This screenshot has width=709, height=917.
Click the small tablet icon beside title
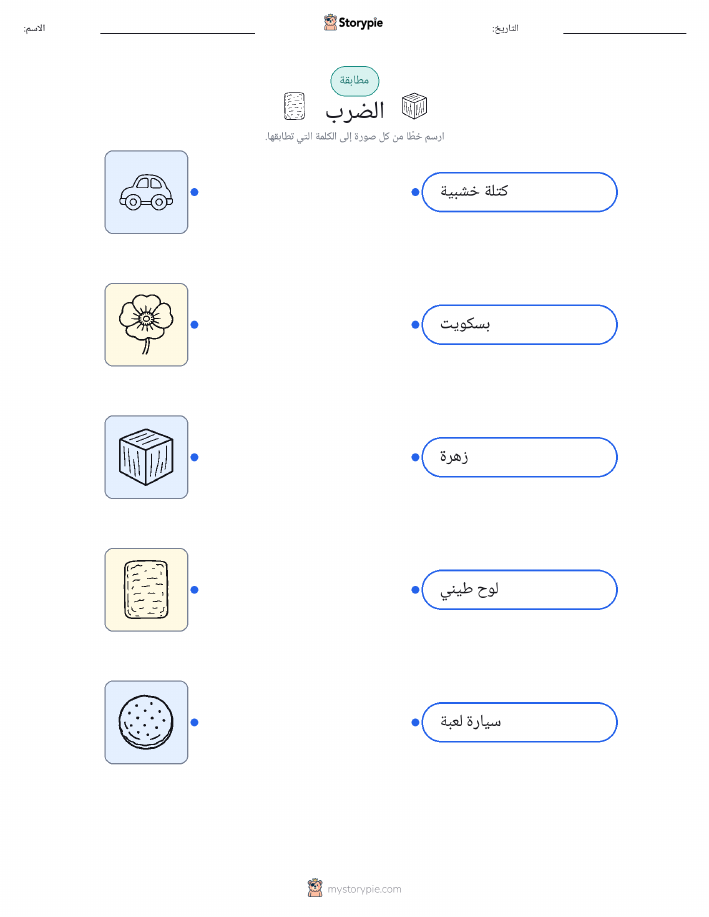click(294, 106)
